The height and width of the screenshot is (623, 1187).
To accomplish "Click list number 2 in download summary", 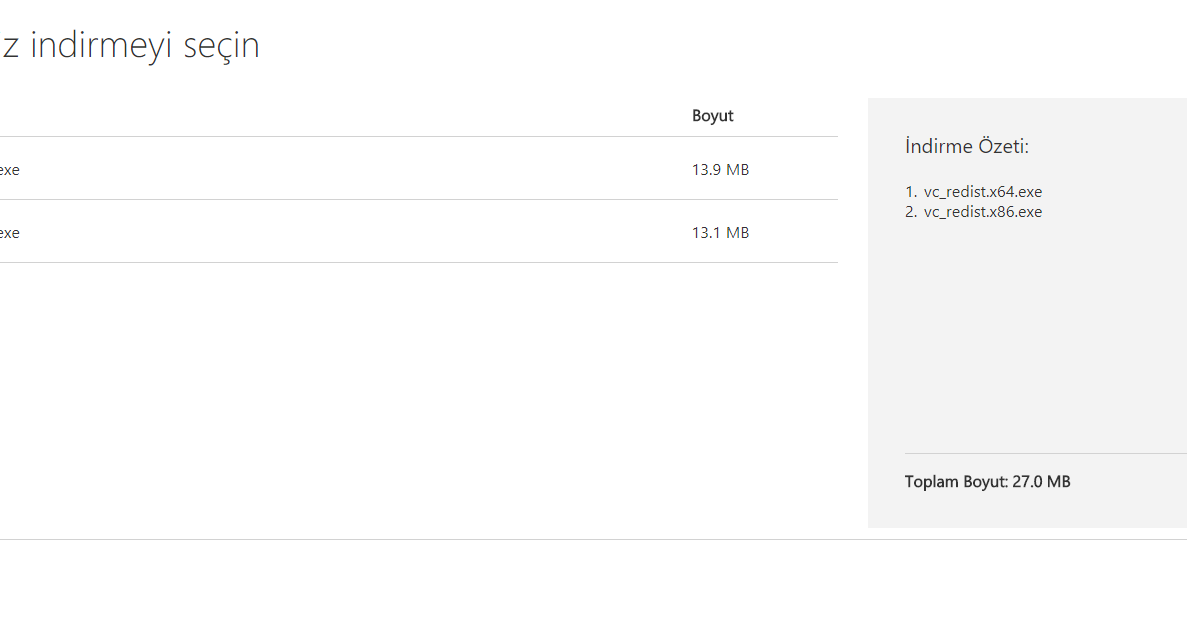I will click(x=911, y=212).
